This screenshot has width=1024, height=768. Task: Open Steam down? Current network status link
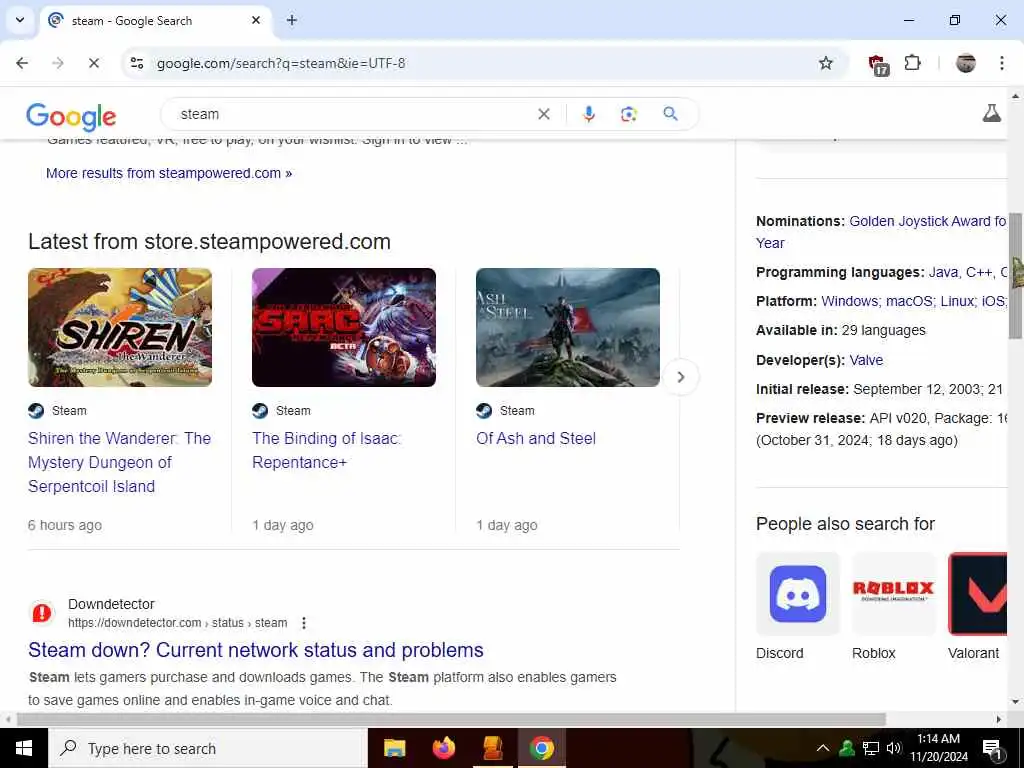coord(256,650)
